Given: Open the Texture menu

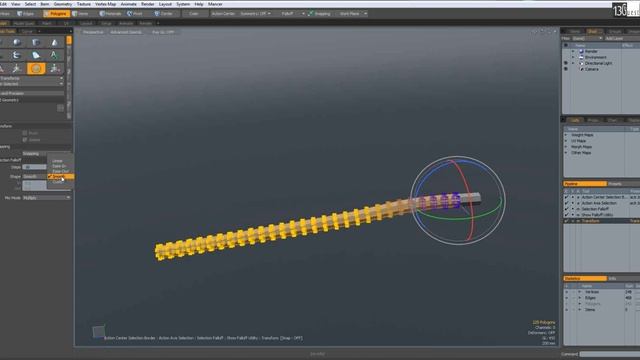Looking at the screenshot, I should click(84, 4).
